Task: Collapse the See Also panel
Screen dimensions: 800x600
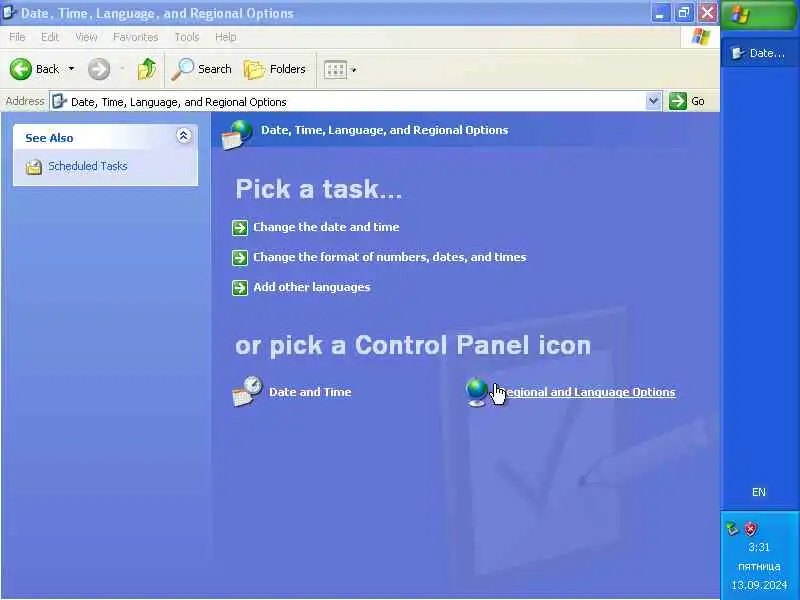Action: 184,136
